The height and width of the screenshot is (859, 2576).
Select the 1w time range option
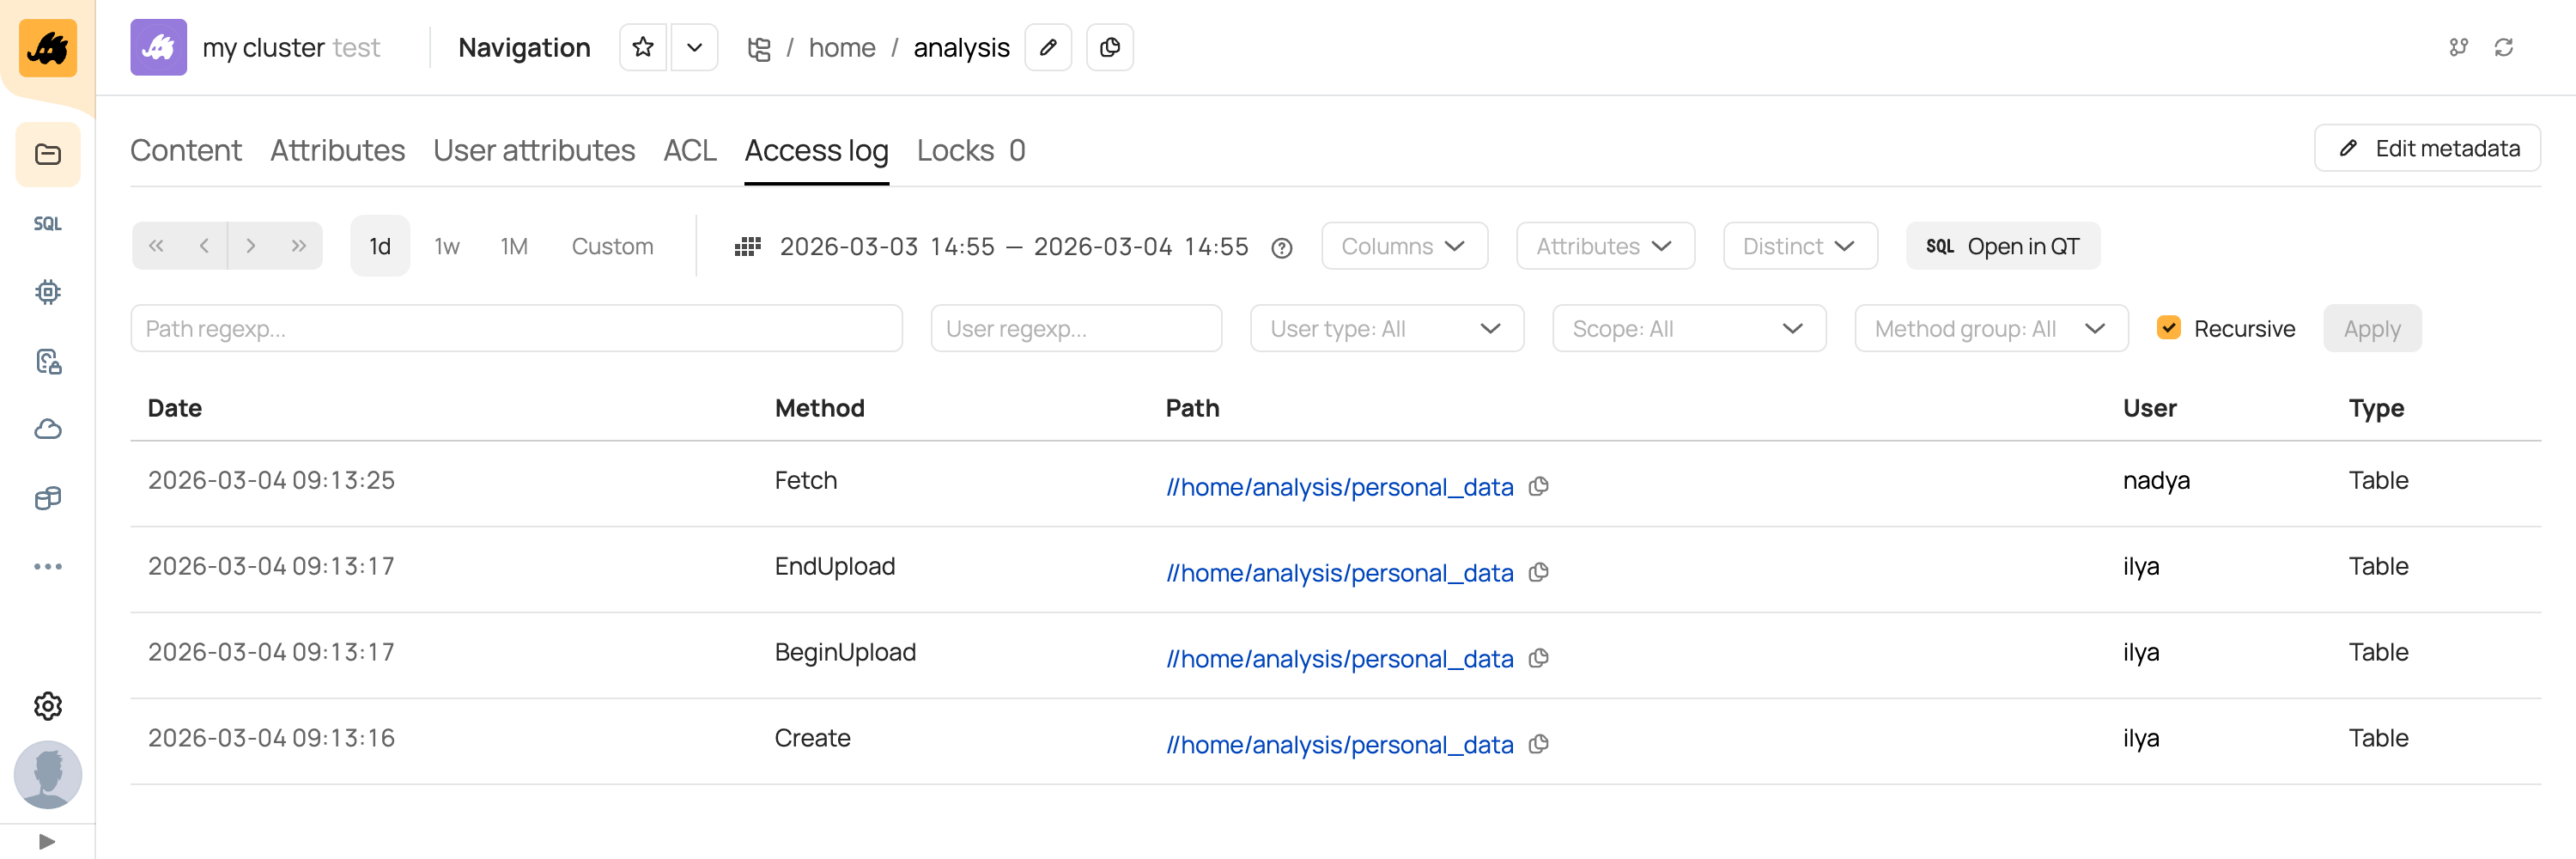point(447,246)
